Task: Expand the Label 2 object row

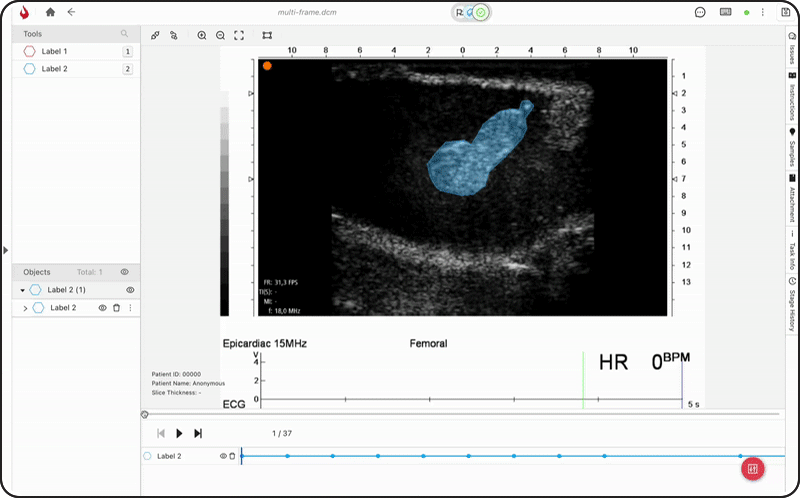Action: [25, 308]
